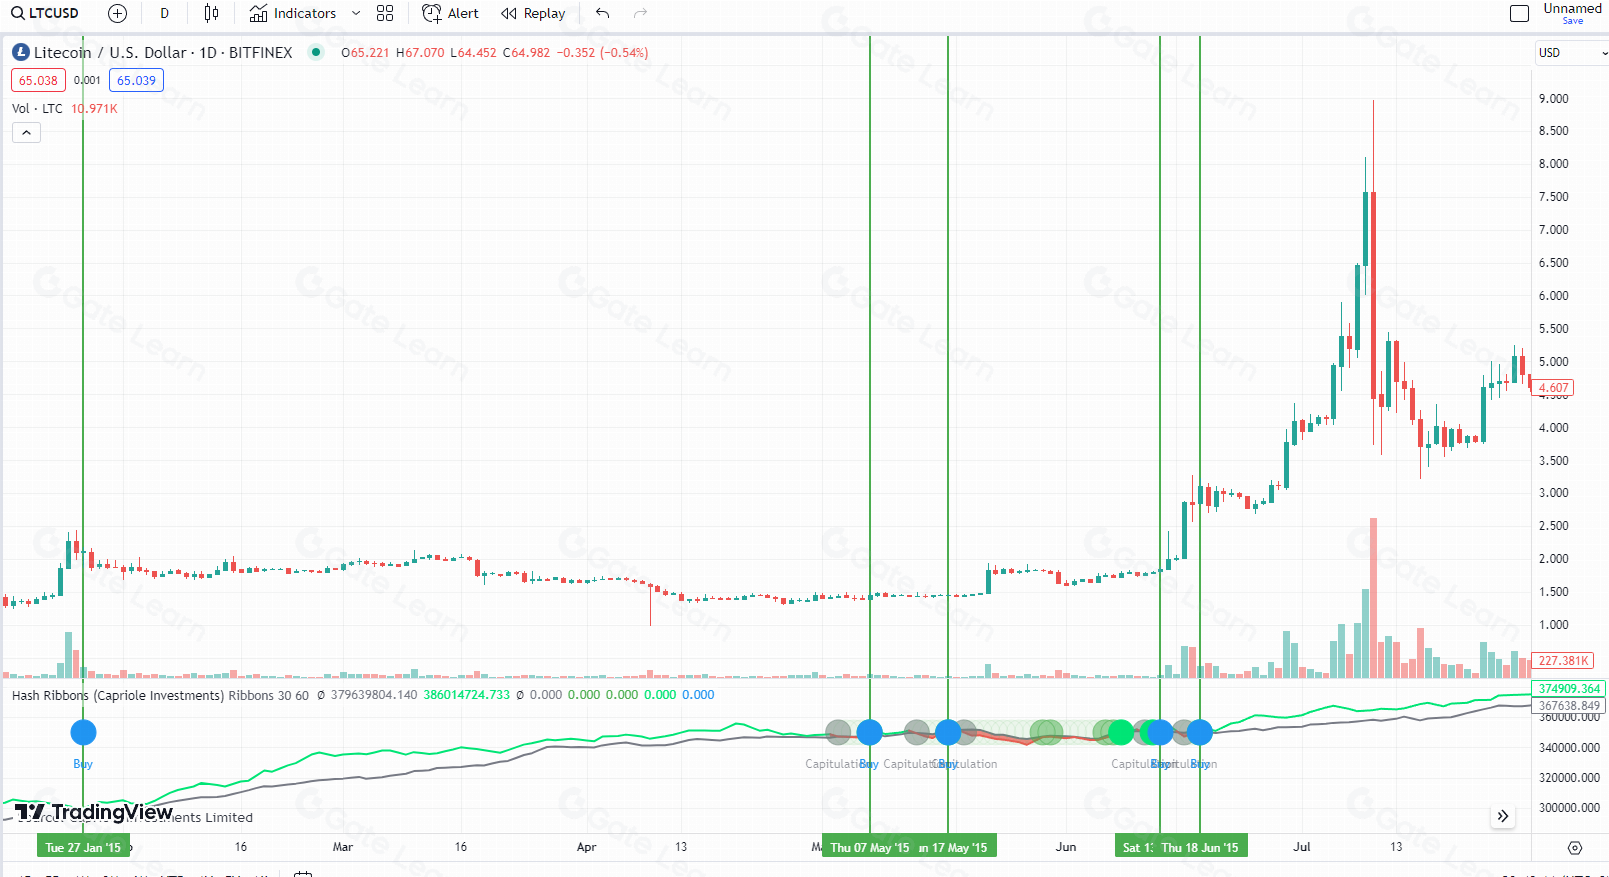1609x877 pixels.
Task: Open symbol search for LTCUSD
Action: click(45, 13)
